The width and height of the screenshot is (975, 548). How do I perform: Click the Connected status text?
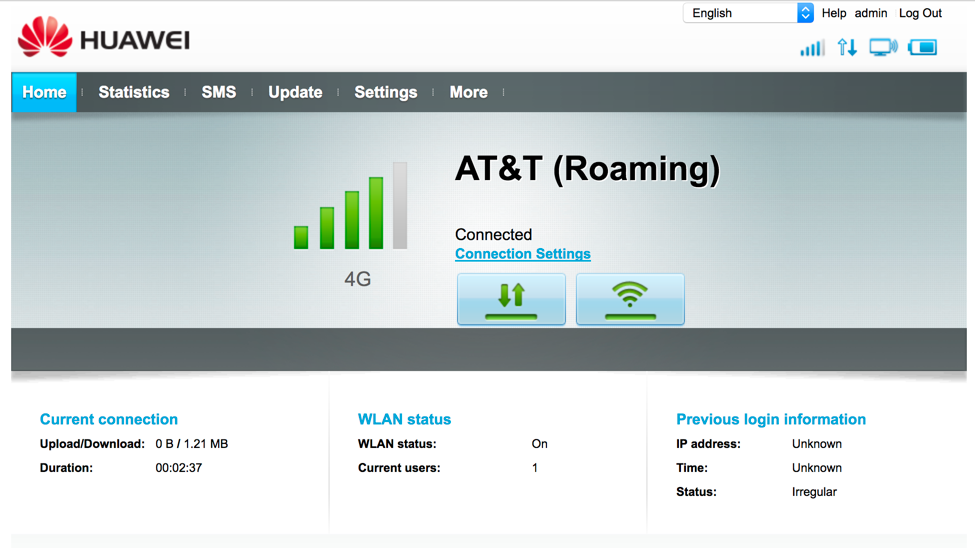(x=494, y=235)
